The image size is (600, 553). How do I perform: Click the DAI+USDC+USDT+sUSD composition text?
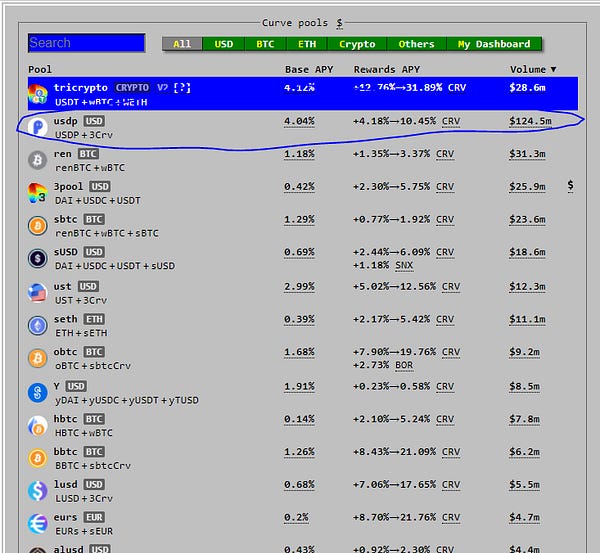click(x=115, y=266)
